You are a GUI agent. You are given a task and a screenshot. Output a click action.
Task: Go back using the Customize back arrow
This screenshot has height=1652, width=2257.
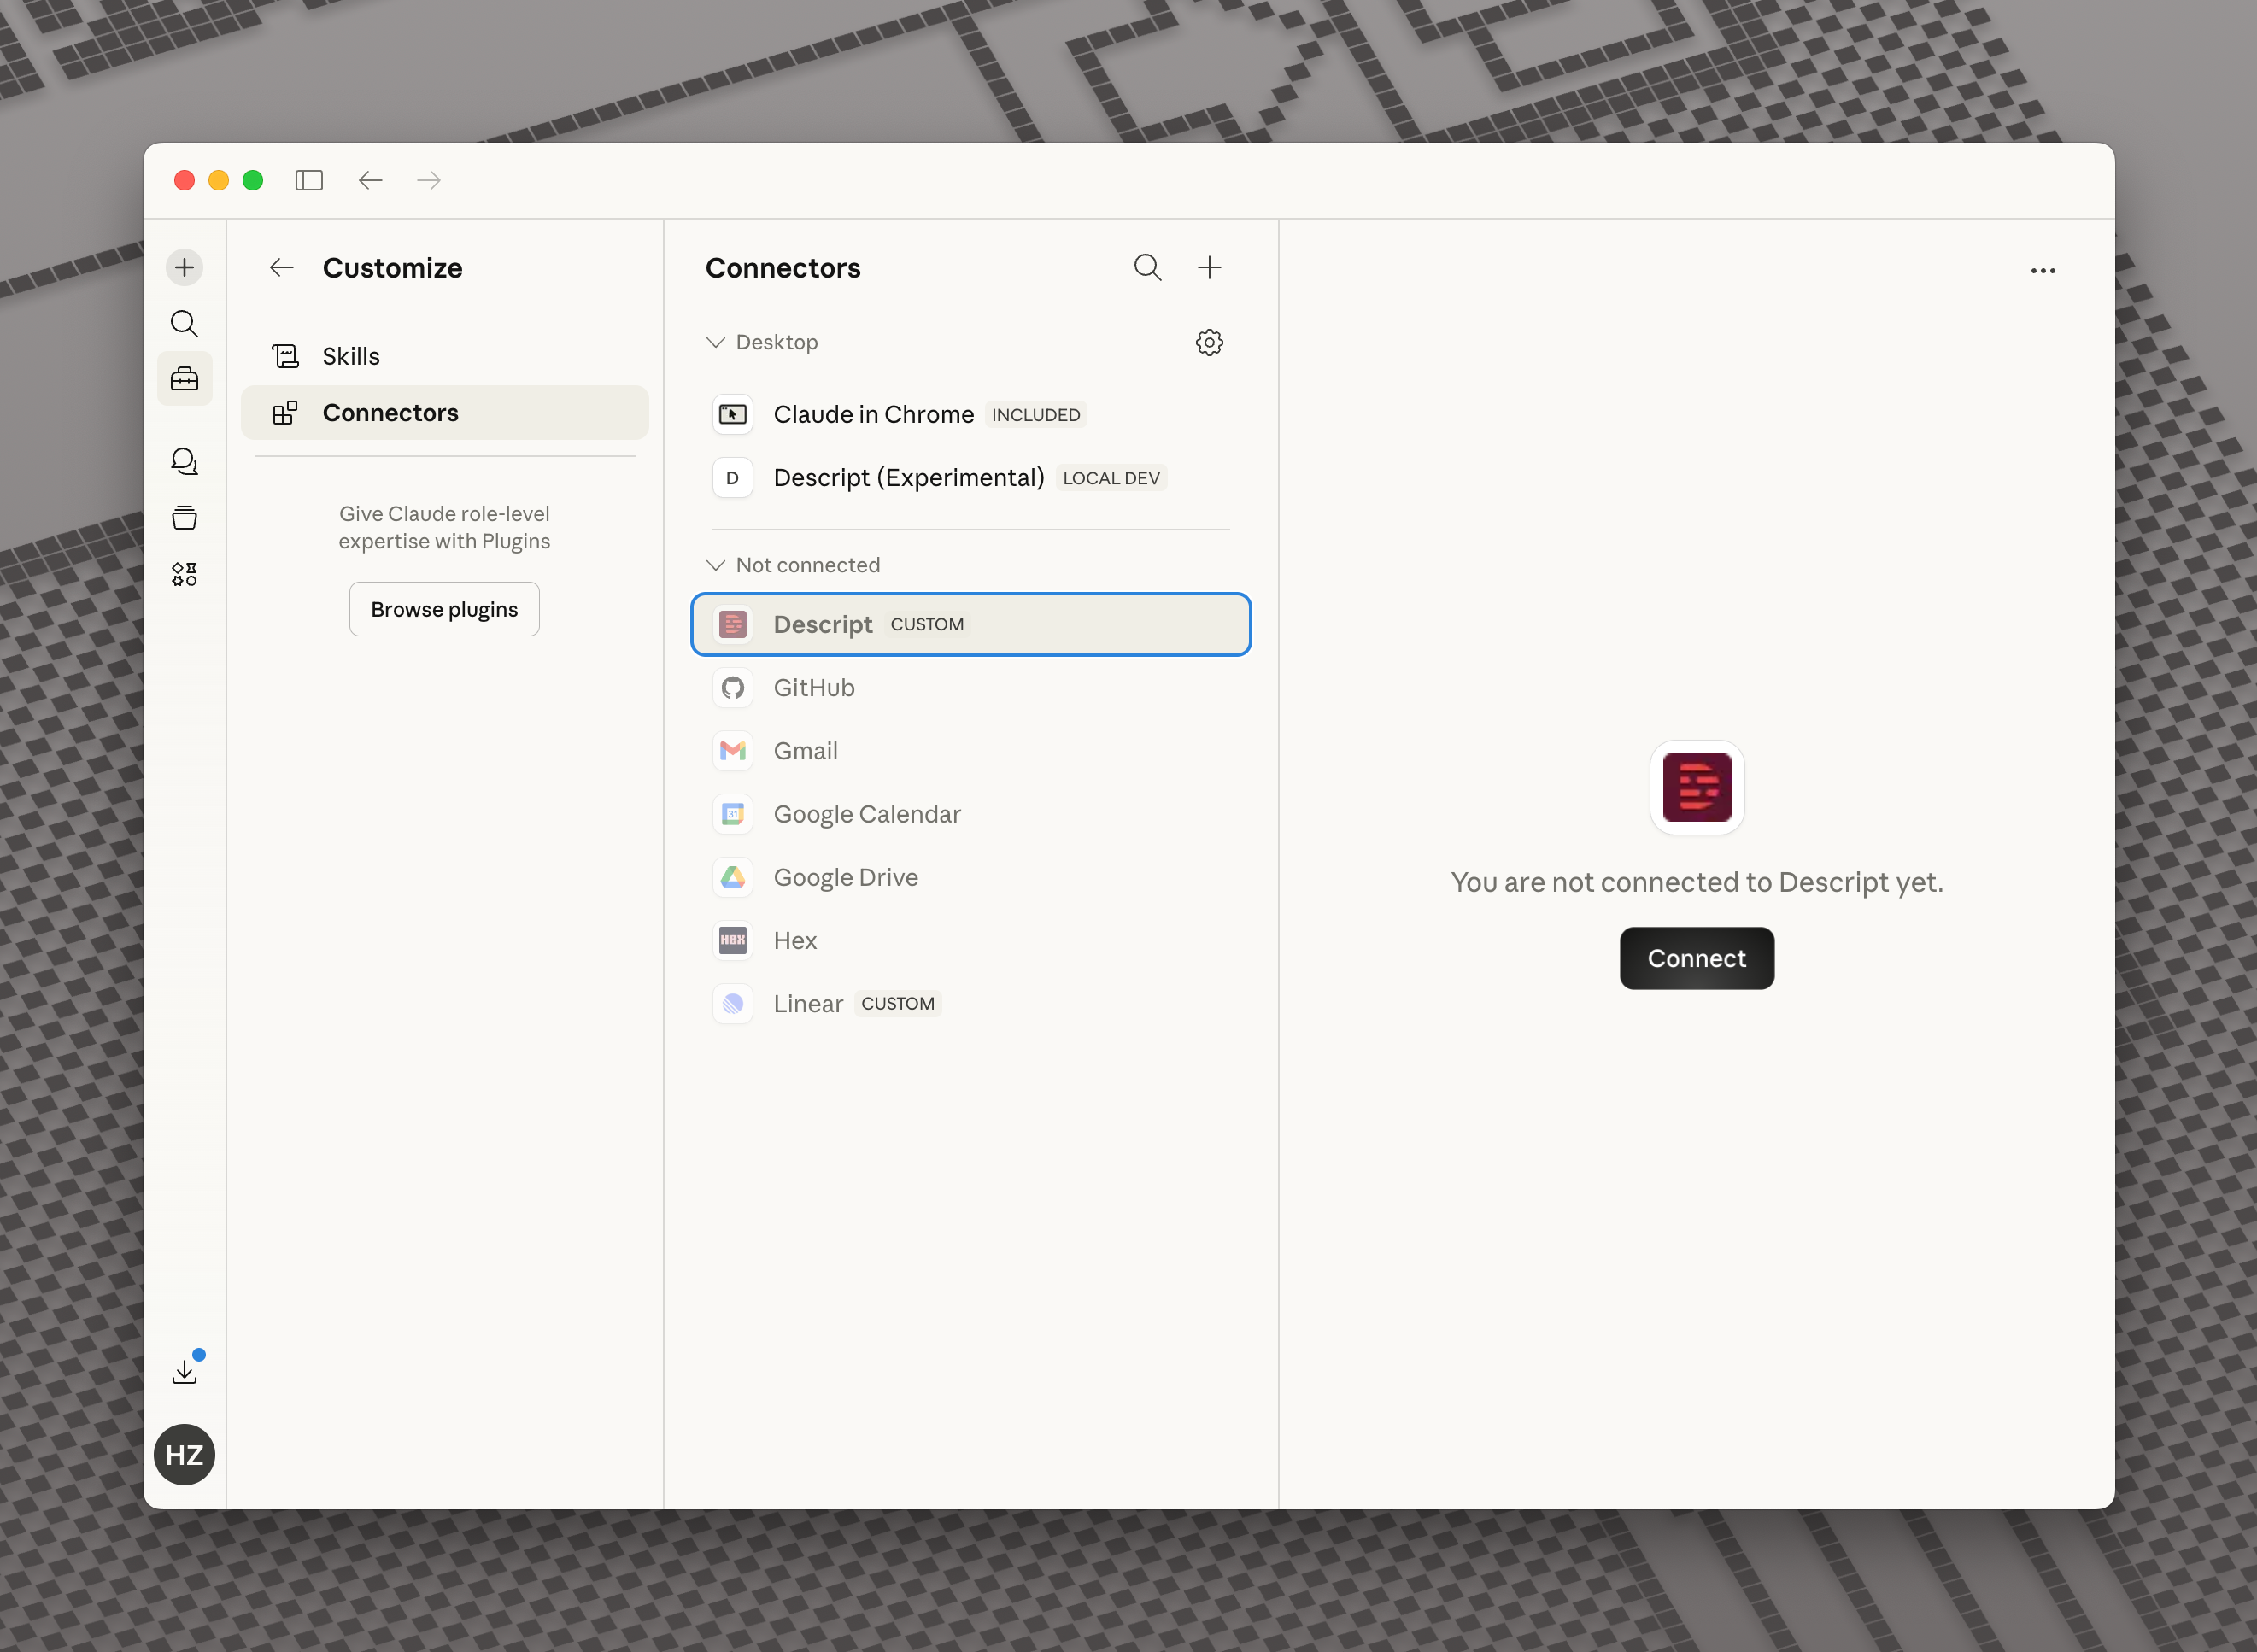pos(281,267)
